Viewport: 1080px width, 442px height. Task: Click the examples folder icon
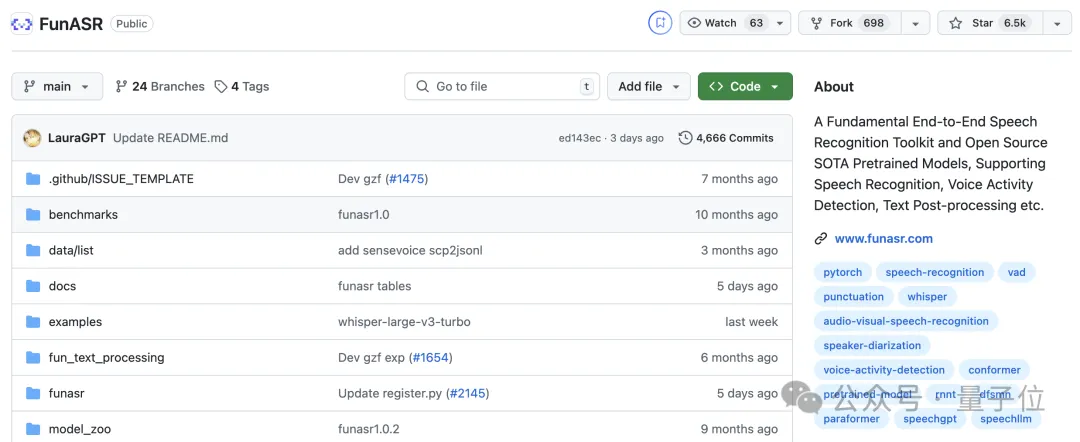click(x=33, y=322)
